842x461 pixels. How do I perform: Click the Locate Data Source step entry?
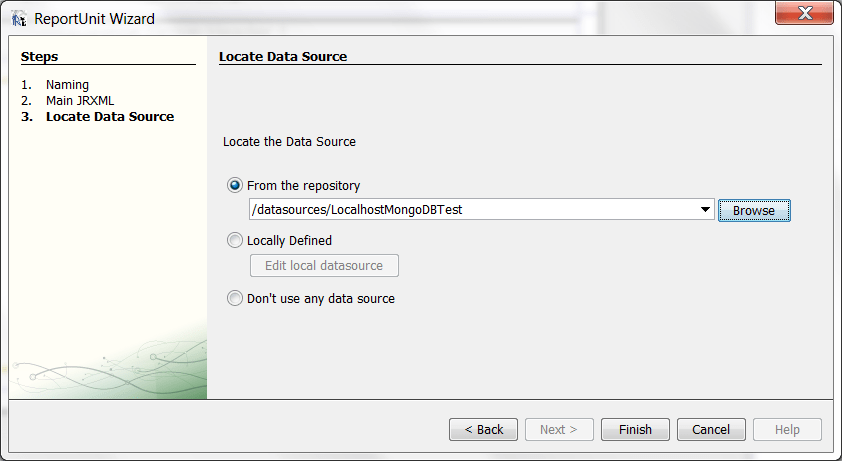[x=109, y=117]
